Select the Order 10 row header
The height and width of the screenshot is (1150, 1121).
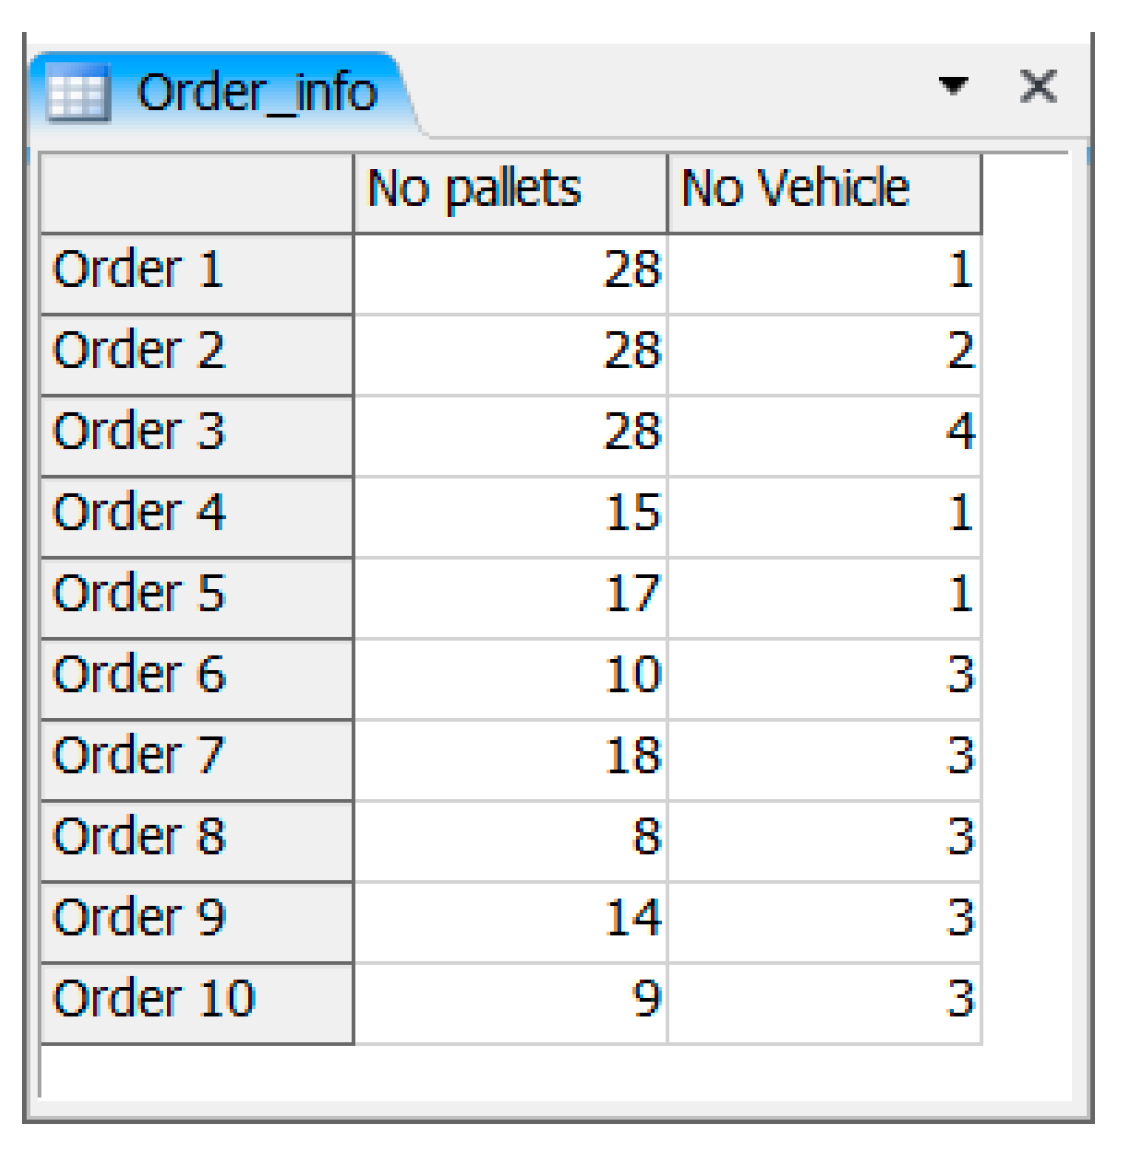(x=197, y=1002)
